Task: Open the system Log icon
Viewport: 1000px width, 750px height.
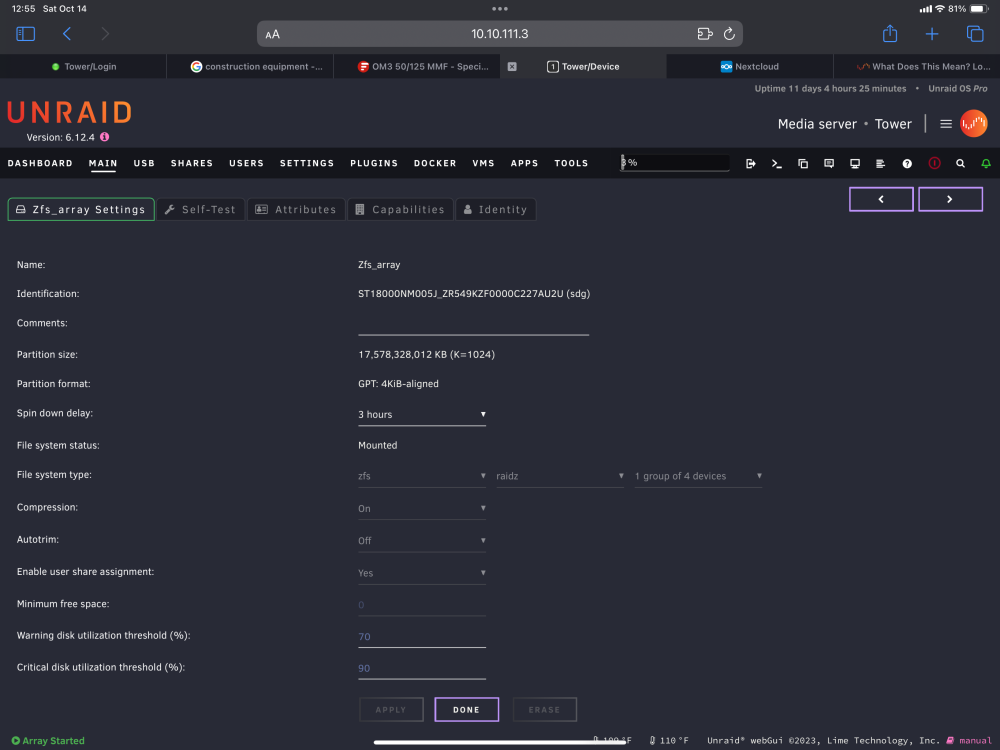Action: pos(881,164)
